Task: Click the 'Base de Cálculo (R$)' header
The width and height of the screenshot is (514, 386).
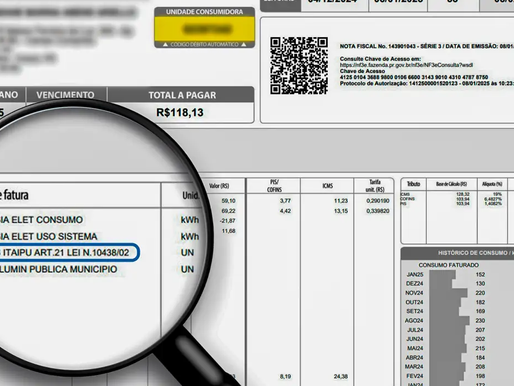Action: click(x=452, y=184)
